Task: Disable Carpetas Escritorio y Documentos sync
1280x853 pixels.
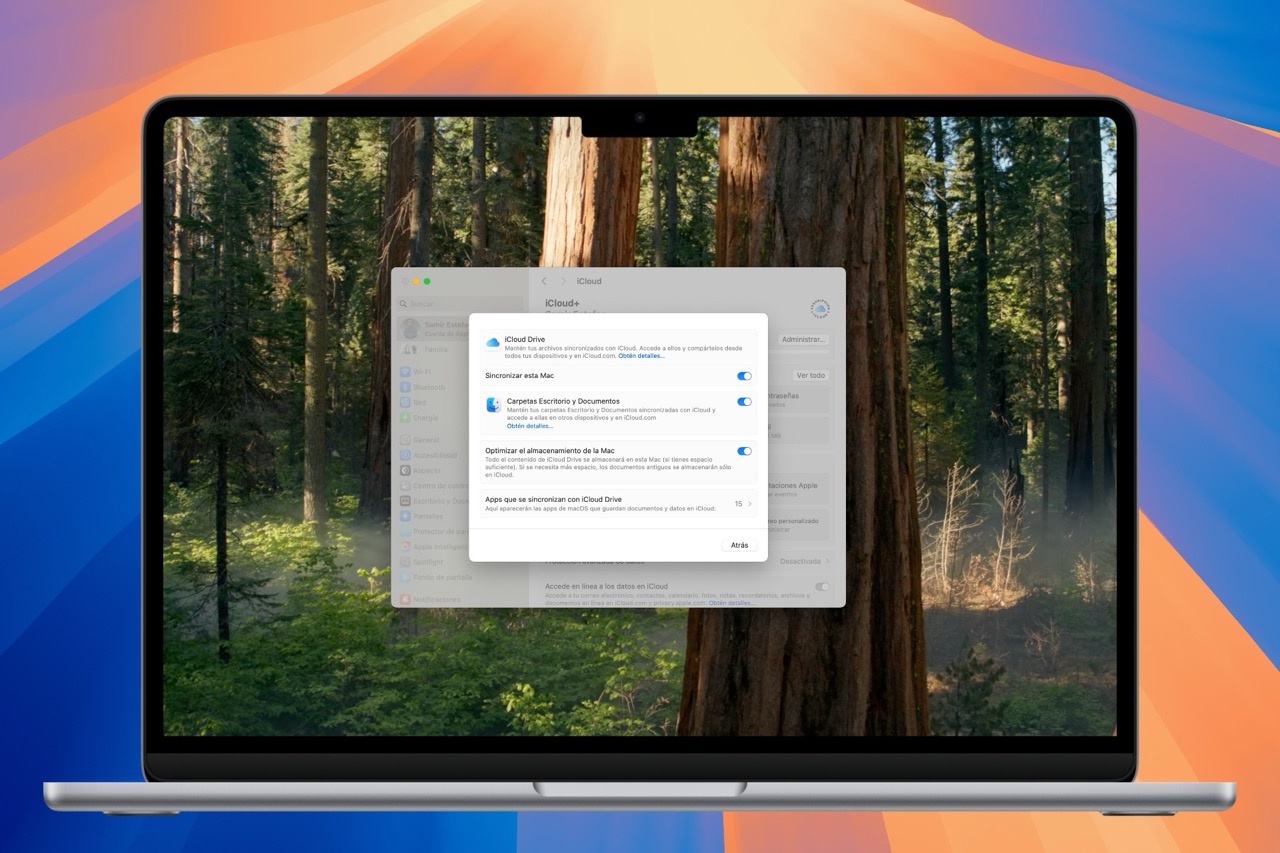Action: pyautogui.click(x=744, y=402)
